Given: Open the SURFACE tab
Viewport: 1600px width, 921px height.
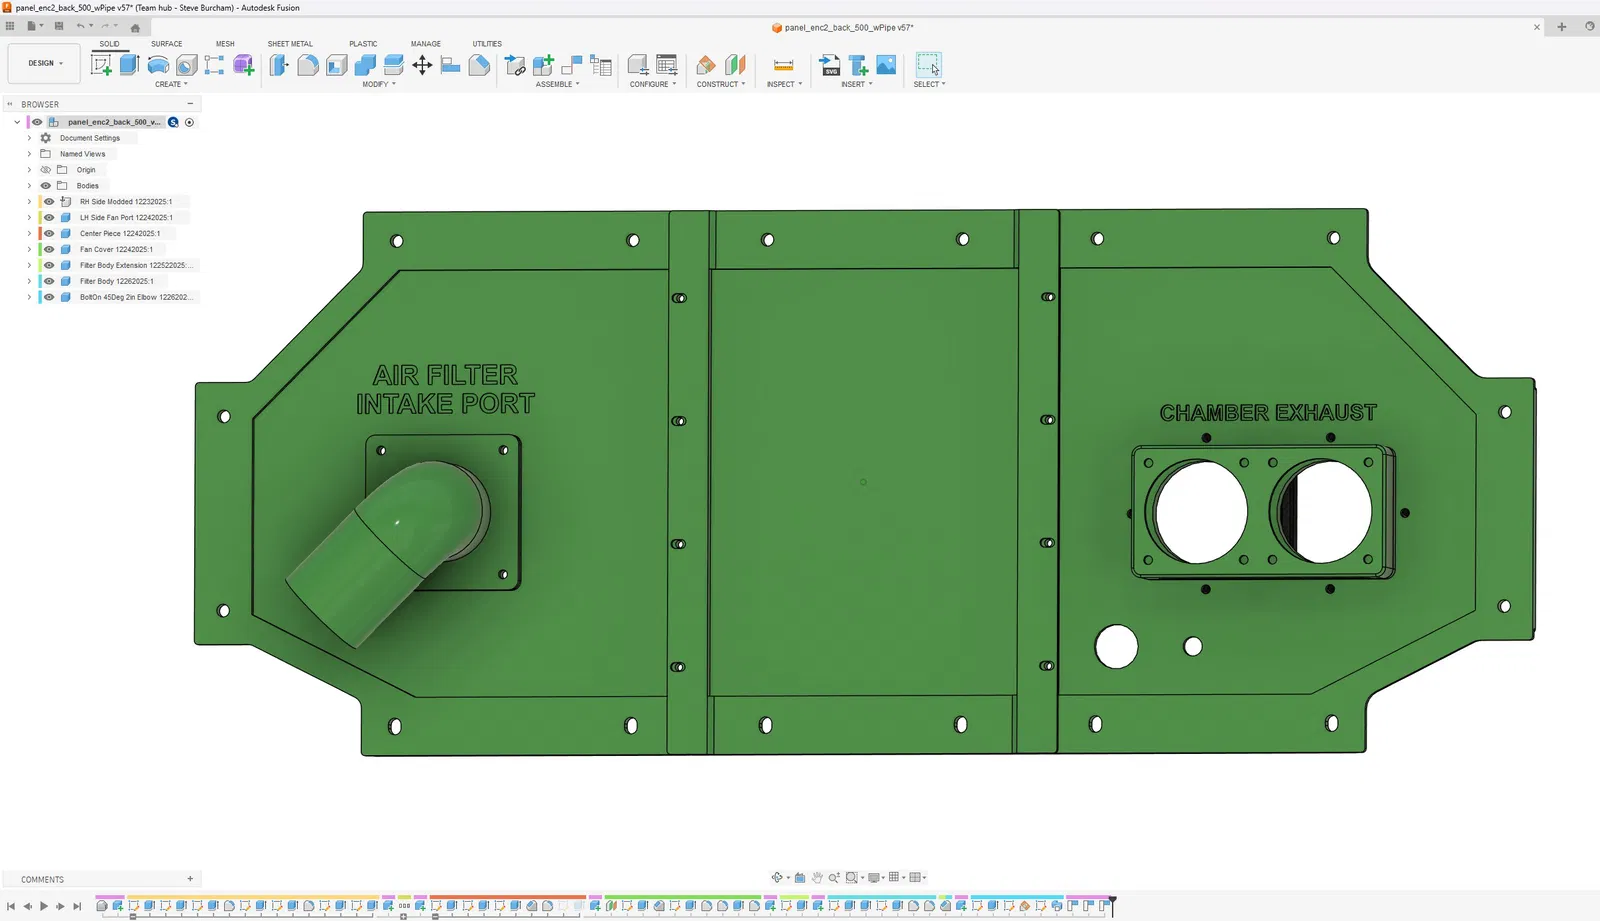Looking at the screenshot, I should click(x=167, y=44).
